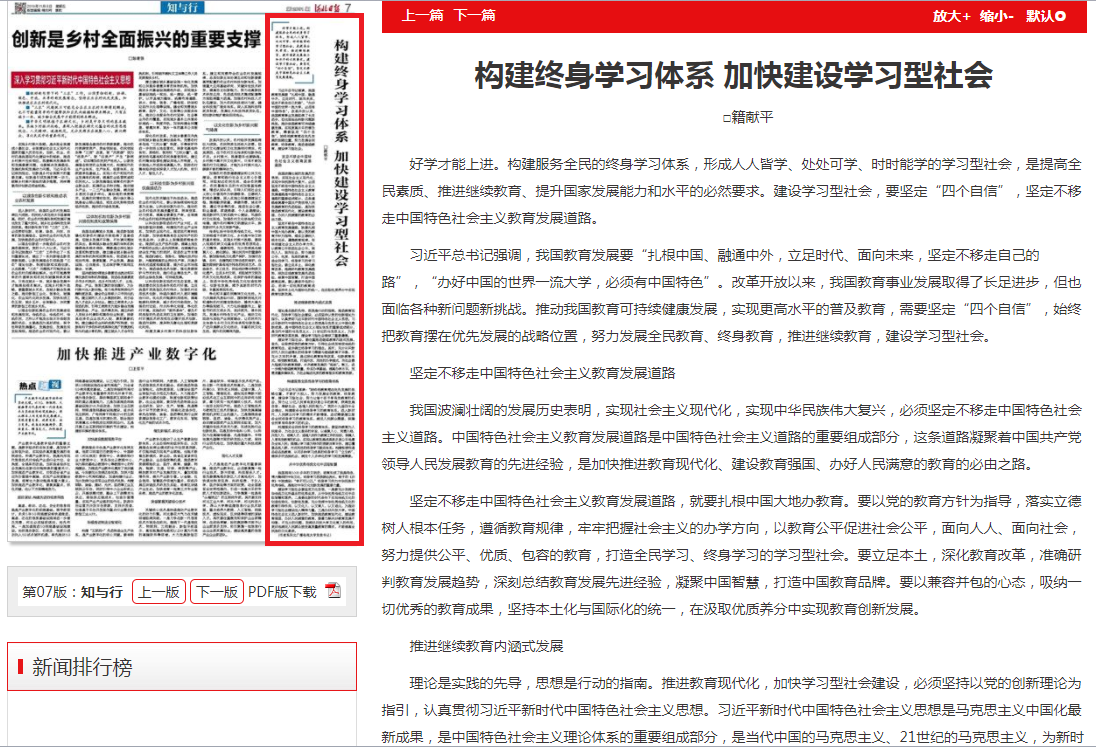Click the 放大+ enlarge text control
This screenshot has width=1096, height=747.
[951, 16]
